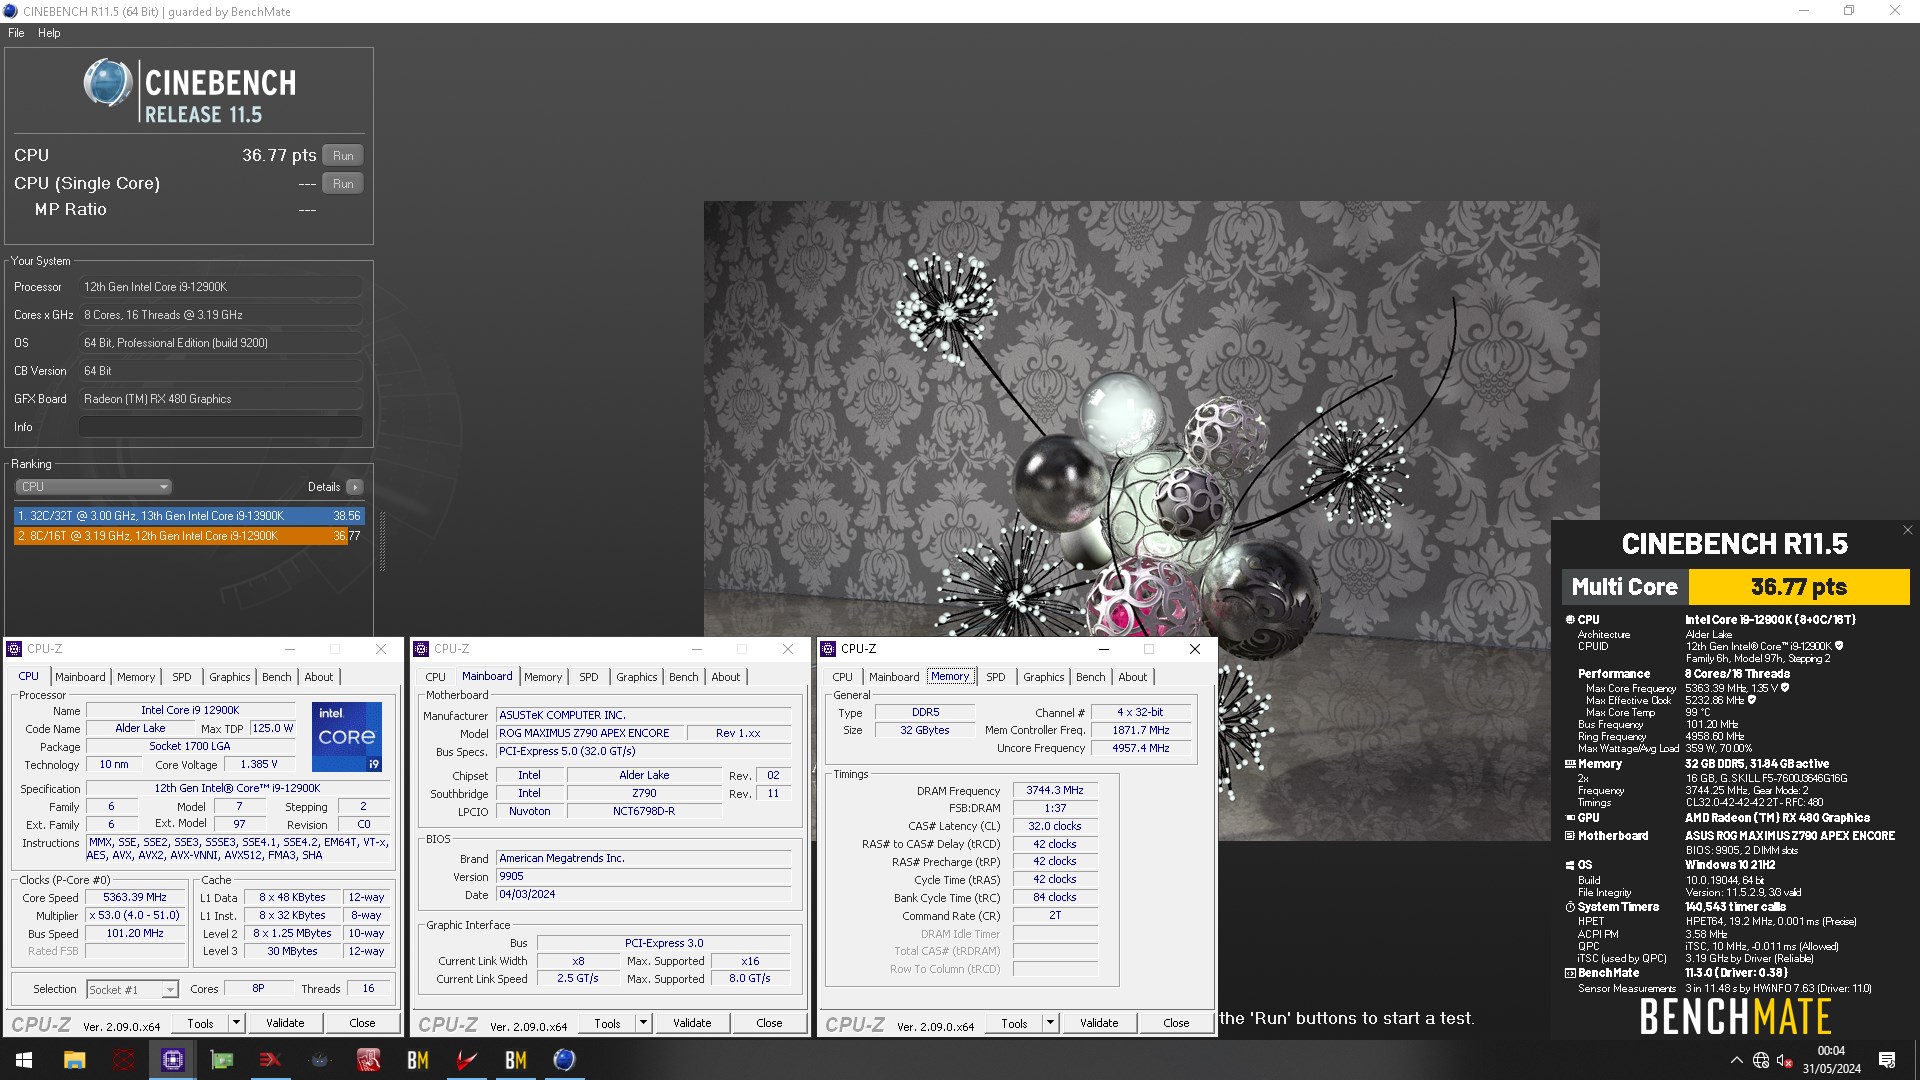Viewport: 1920px width, 1080px height.
Task: Click the Cinebench title bar app icon
Action: pyautogui.click(x=11, y=11)
